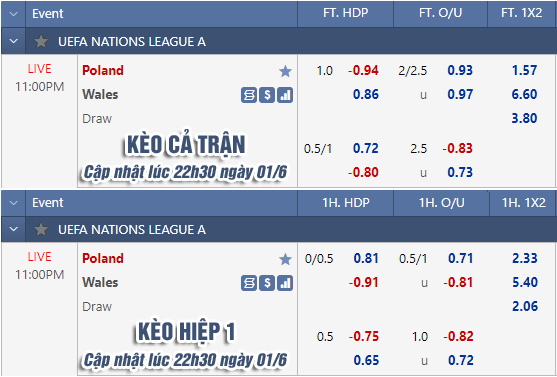Screen dimensions: 557x377
Task: Open the statistics chart icon in full-time Wales row
Action: pyautogui.click(x=285, y=95)
